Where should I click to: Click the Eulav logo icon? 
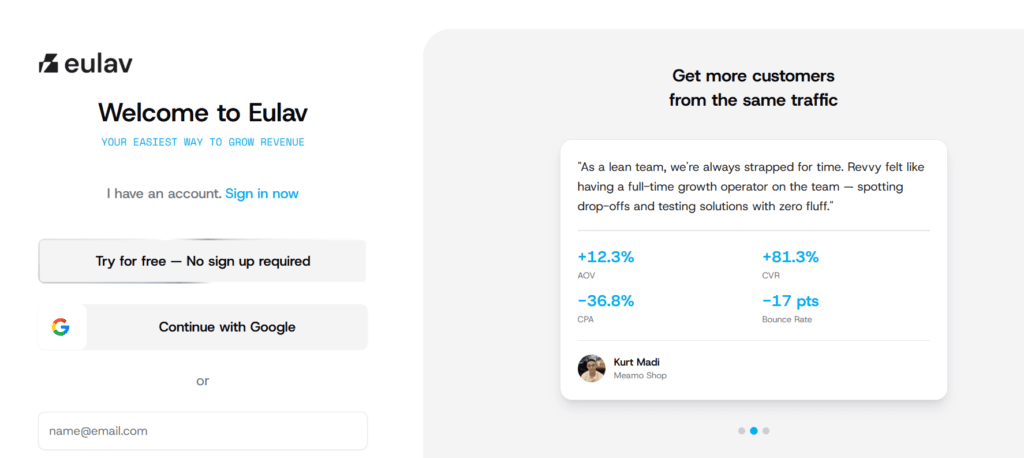tap(48, 63)
